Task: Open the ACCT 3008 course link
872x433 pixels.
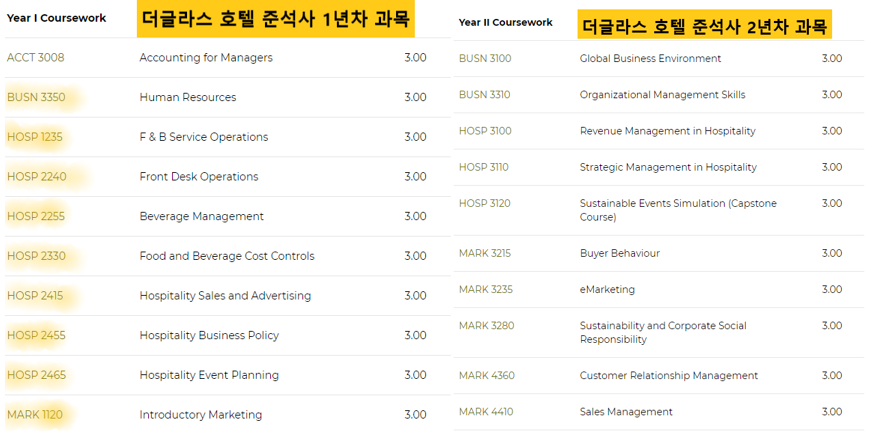Action: 36,57
